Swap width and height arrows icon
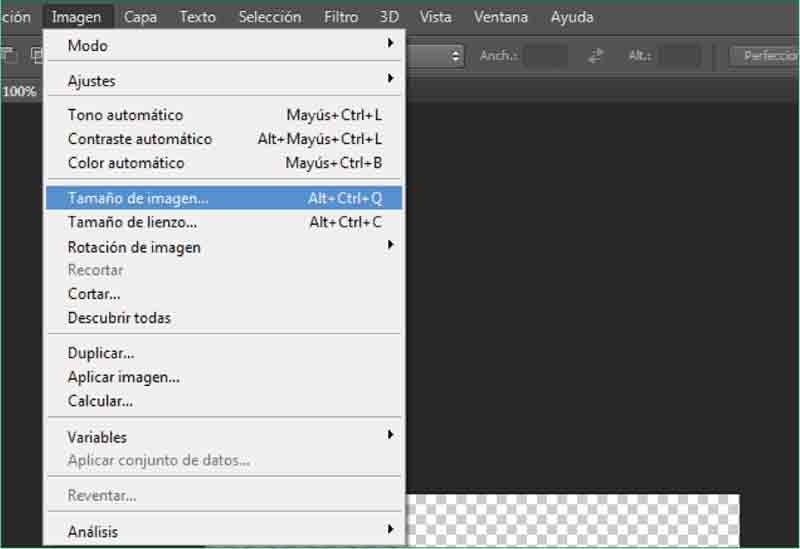The image size is (800, 549). pos(596,56)
